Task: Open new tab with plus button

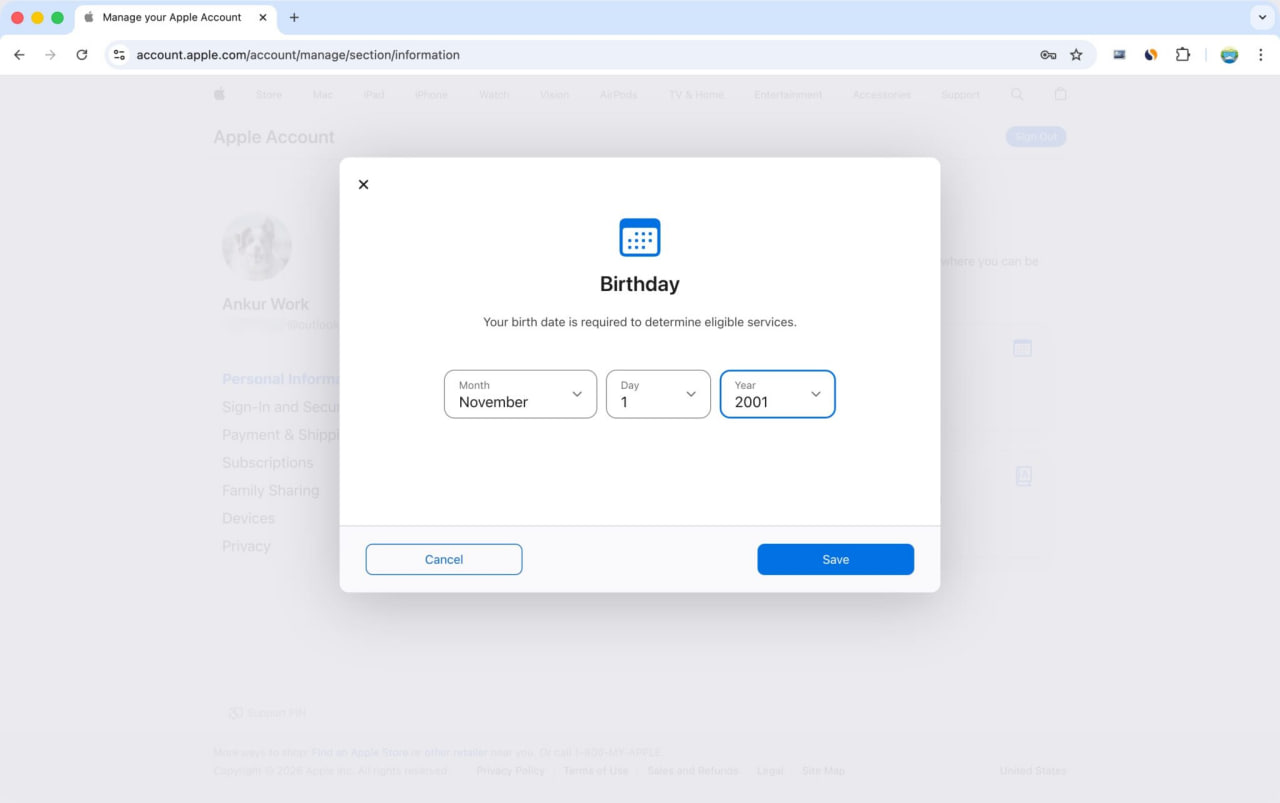Action: (x=294, y=17)
